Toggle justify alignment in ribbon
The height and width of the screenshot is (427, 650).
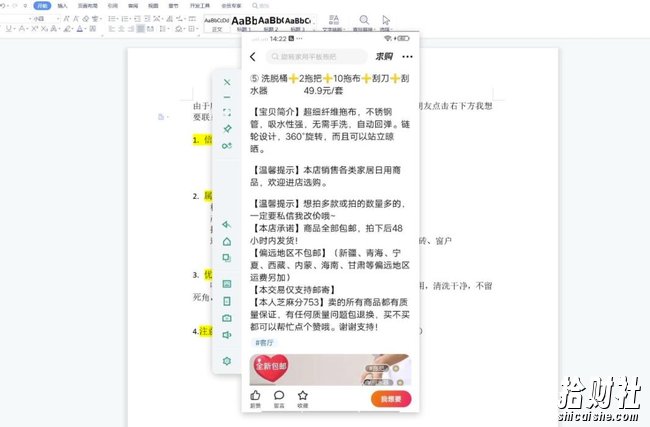tap(141, 29)
